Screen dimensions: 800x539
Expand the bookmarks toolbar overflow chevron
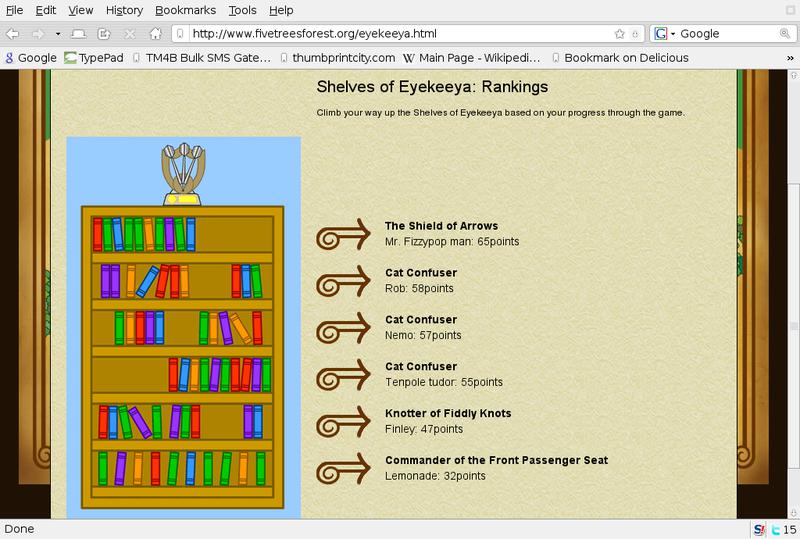coord(790,58)
